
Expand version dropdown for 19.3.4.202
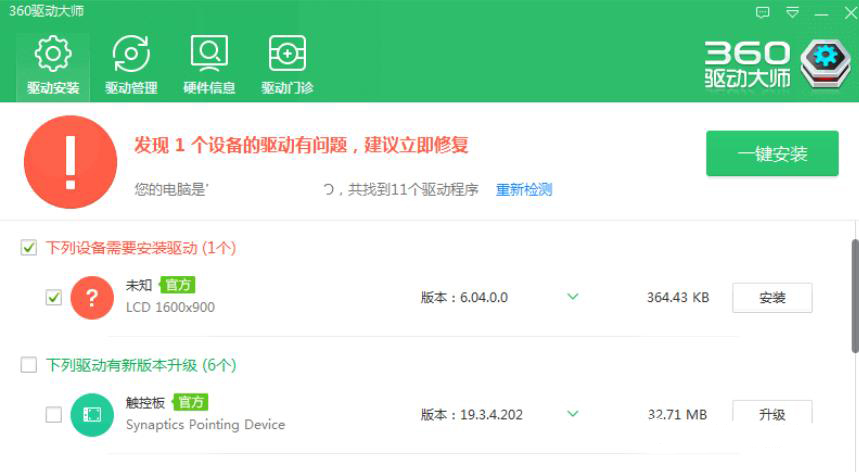point(572,414)
